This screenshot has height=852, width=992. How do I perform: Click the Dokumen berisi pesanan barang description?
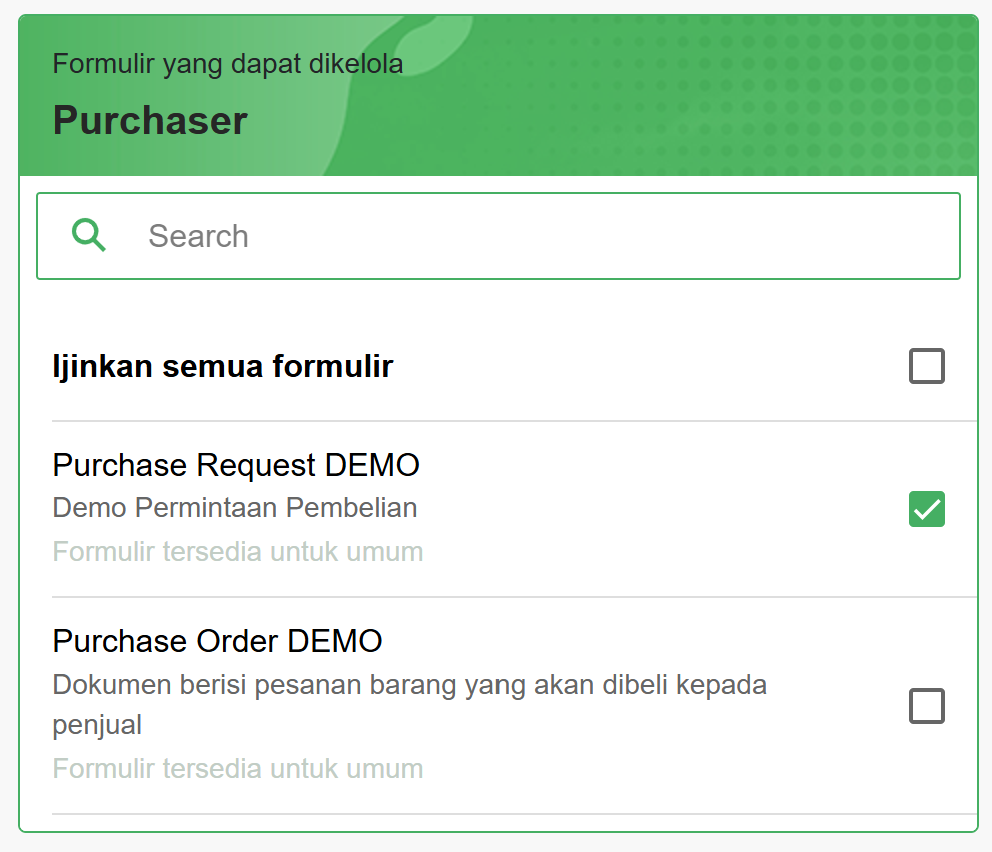tap(409, 705)
